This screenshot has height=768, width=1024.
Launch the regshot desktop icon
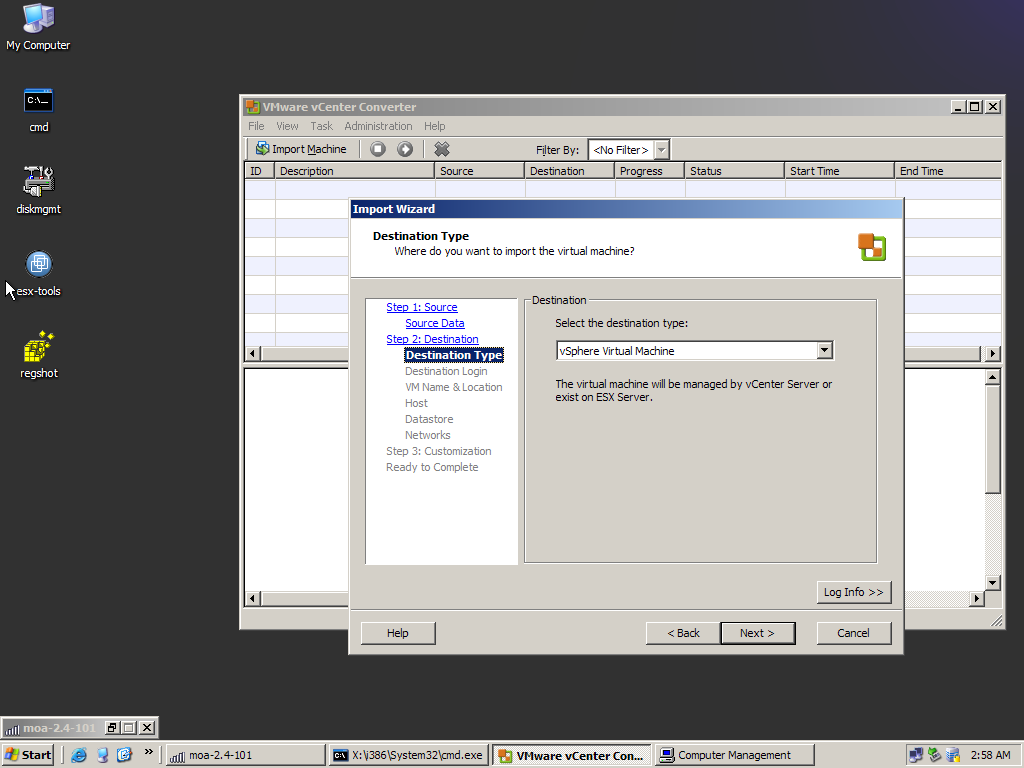click(39, 355)
